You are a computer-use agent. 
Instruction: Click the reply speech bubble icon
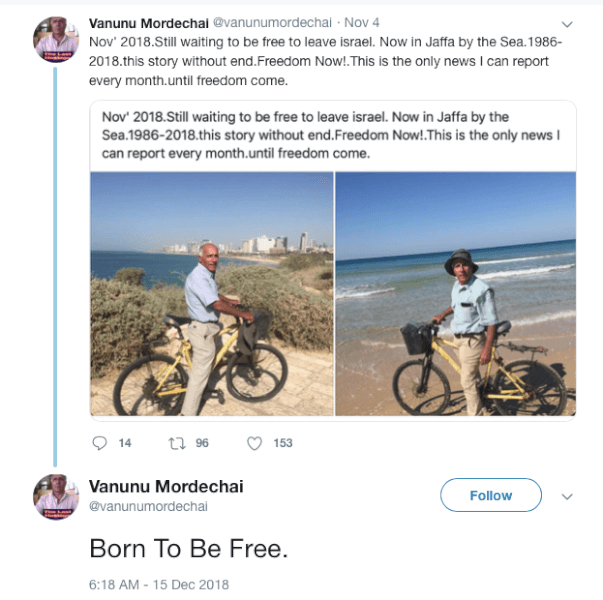coord(99,443)
